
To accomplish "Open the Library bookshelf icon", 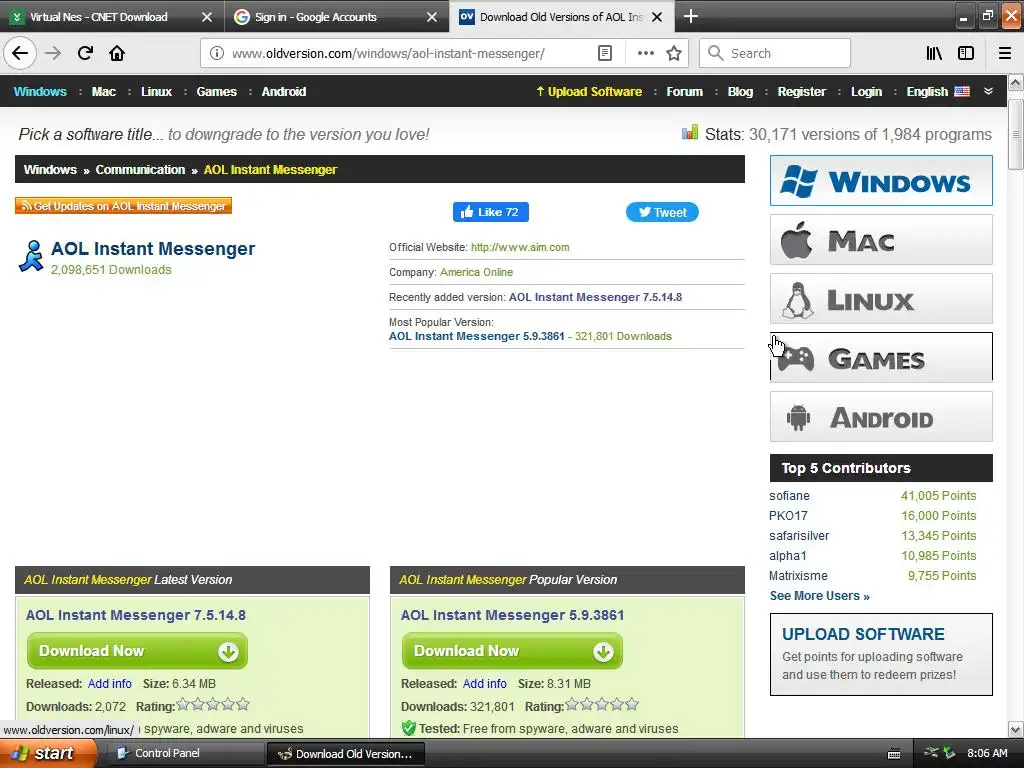I will pyautogui.click(x=934, y=54).
